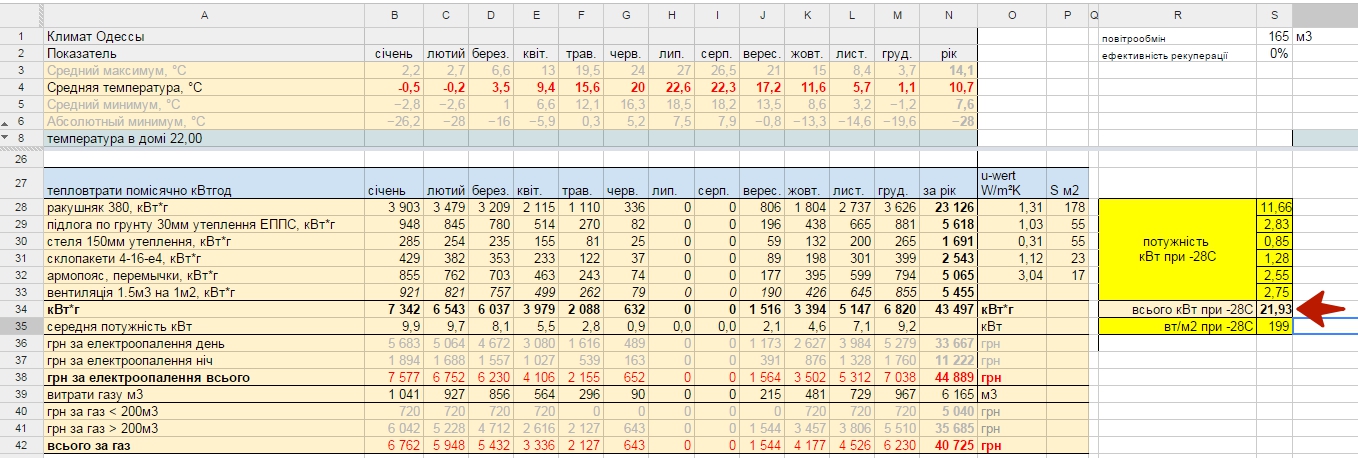The width and height of the screenshot is (1358, 458).
Task: Select the 'вт/м2 при -28С' value 199
Action: pos(1274,326)
